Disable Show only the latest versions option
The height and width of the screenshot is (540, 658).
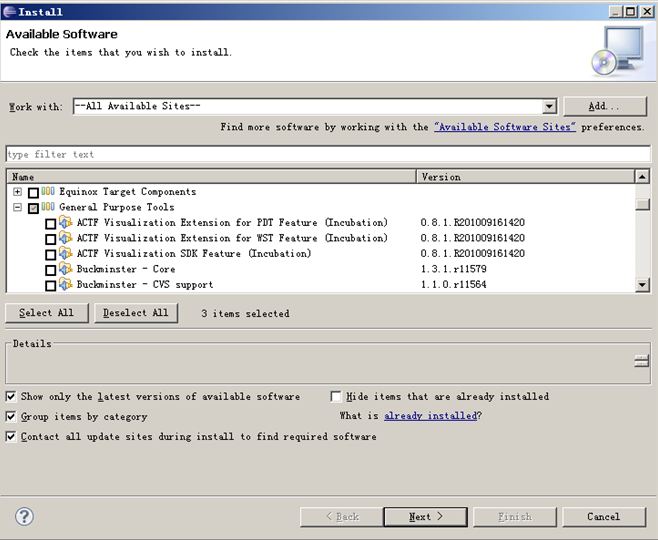click(11, 396)
